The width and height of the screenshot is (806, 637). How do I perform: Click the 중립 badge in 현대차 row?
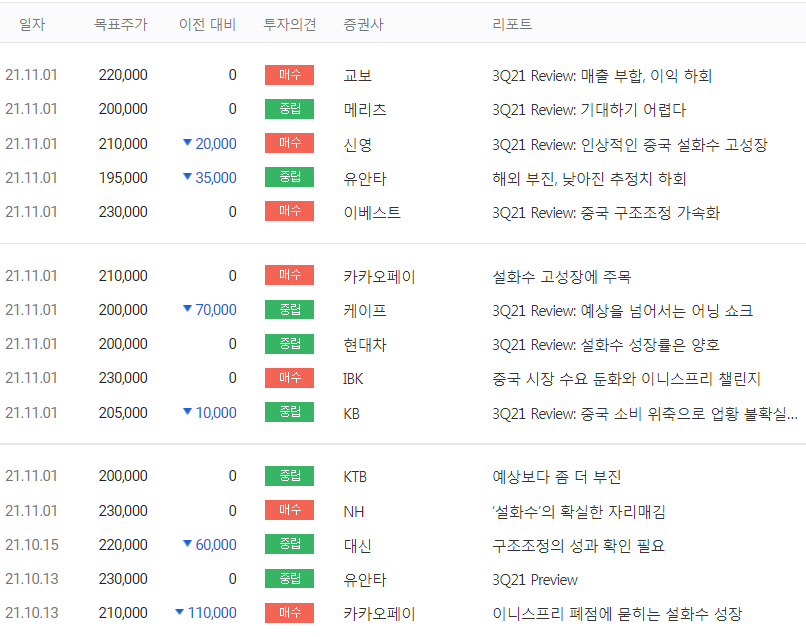(x=289, y=343)
